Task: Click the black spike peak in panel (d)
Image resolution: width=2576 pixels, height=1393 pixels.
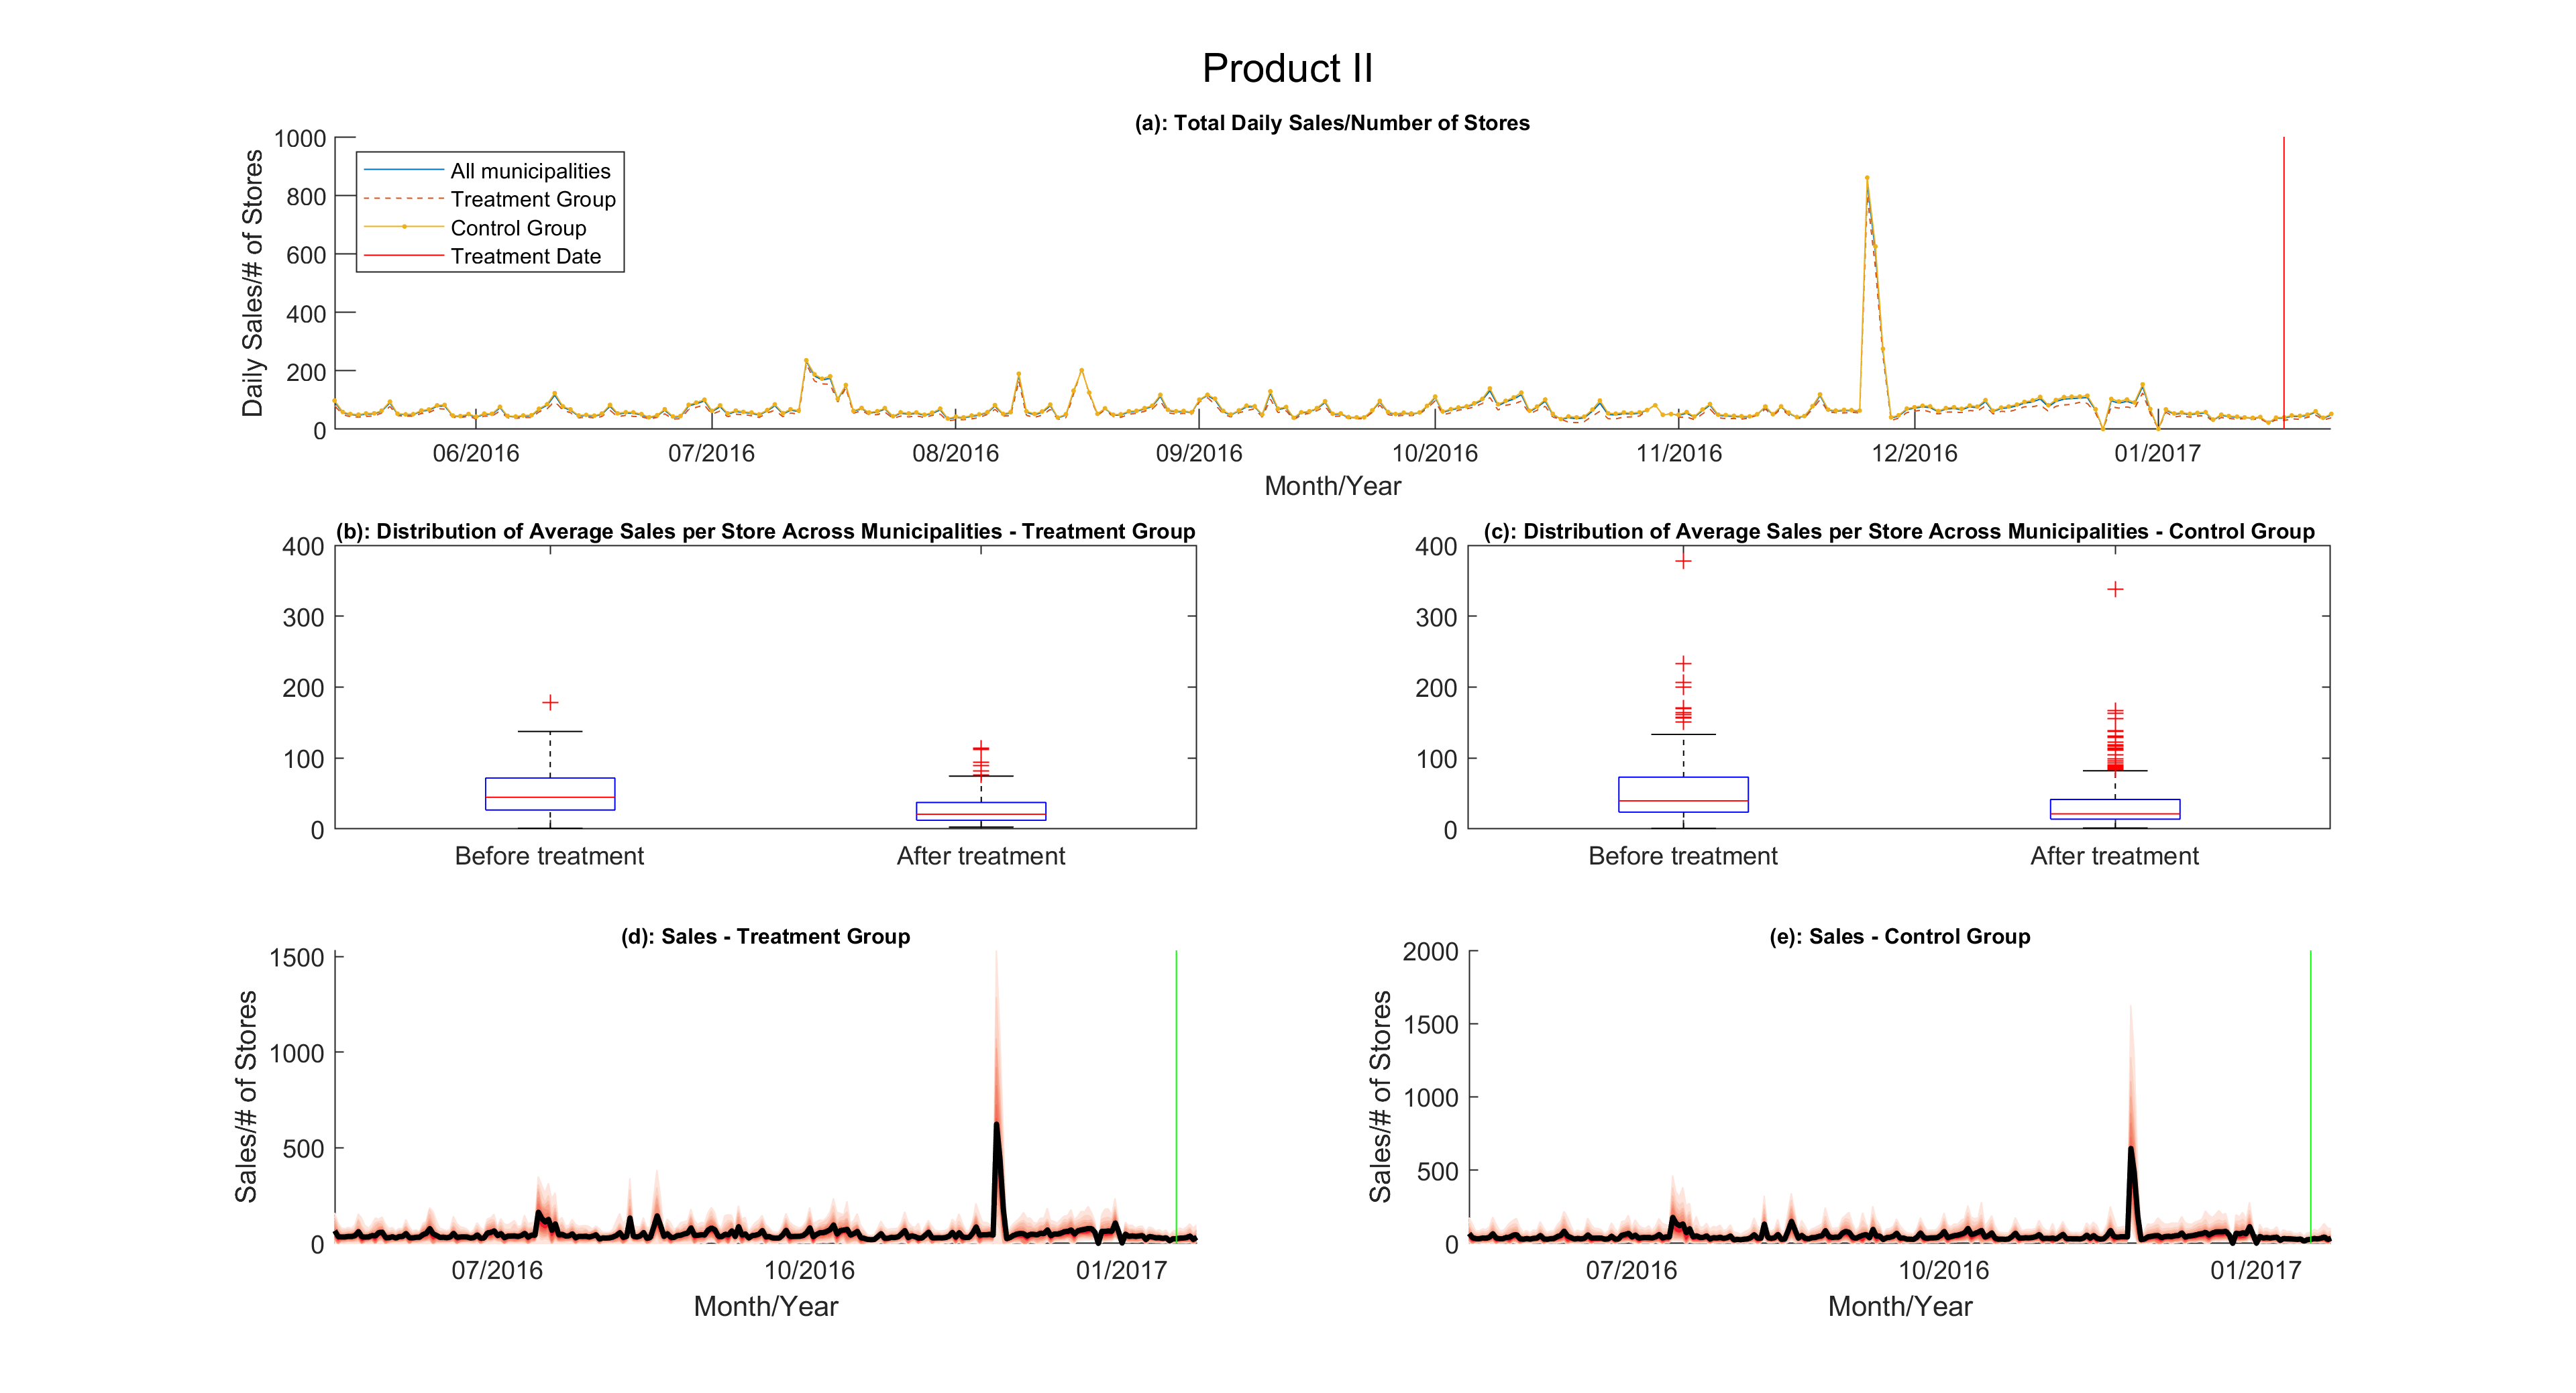Action: [996, 1126]
